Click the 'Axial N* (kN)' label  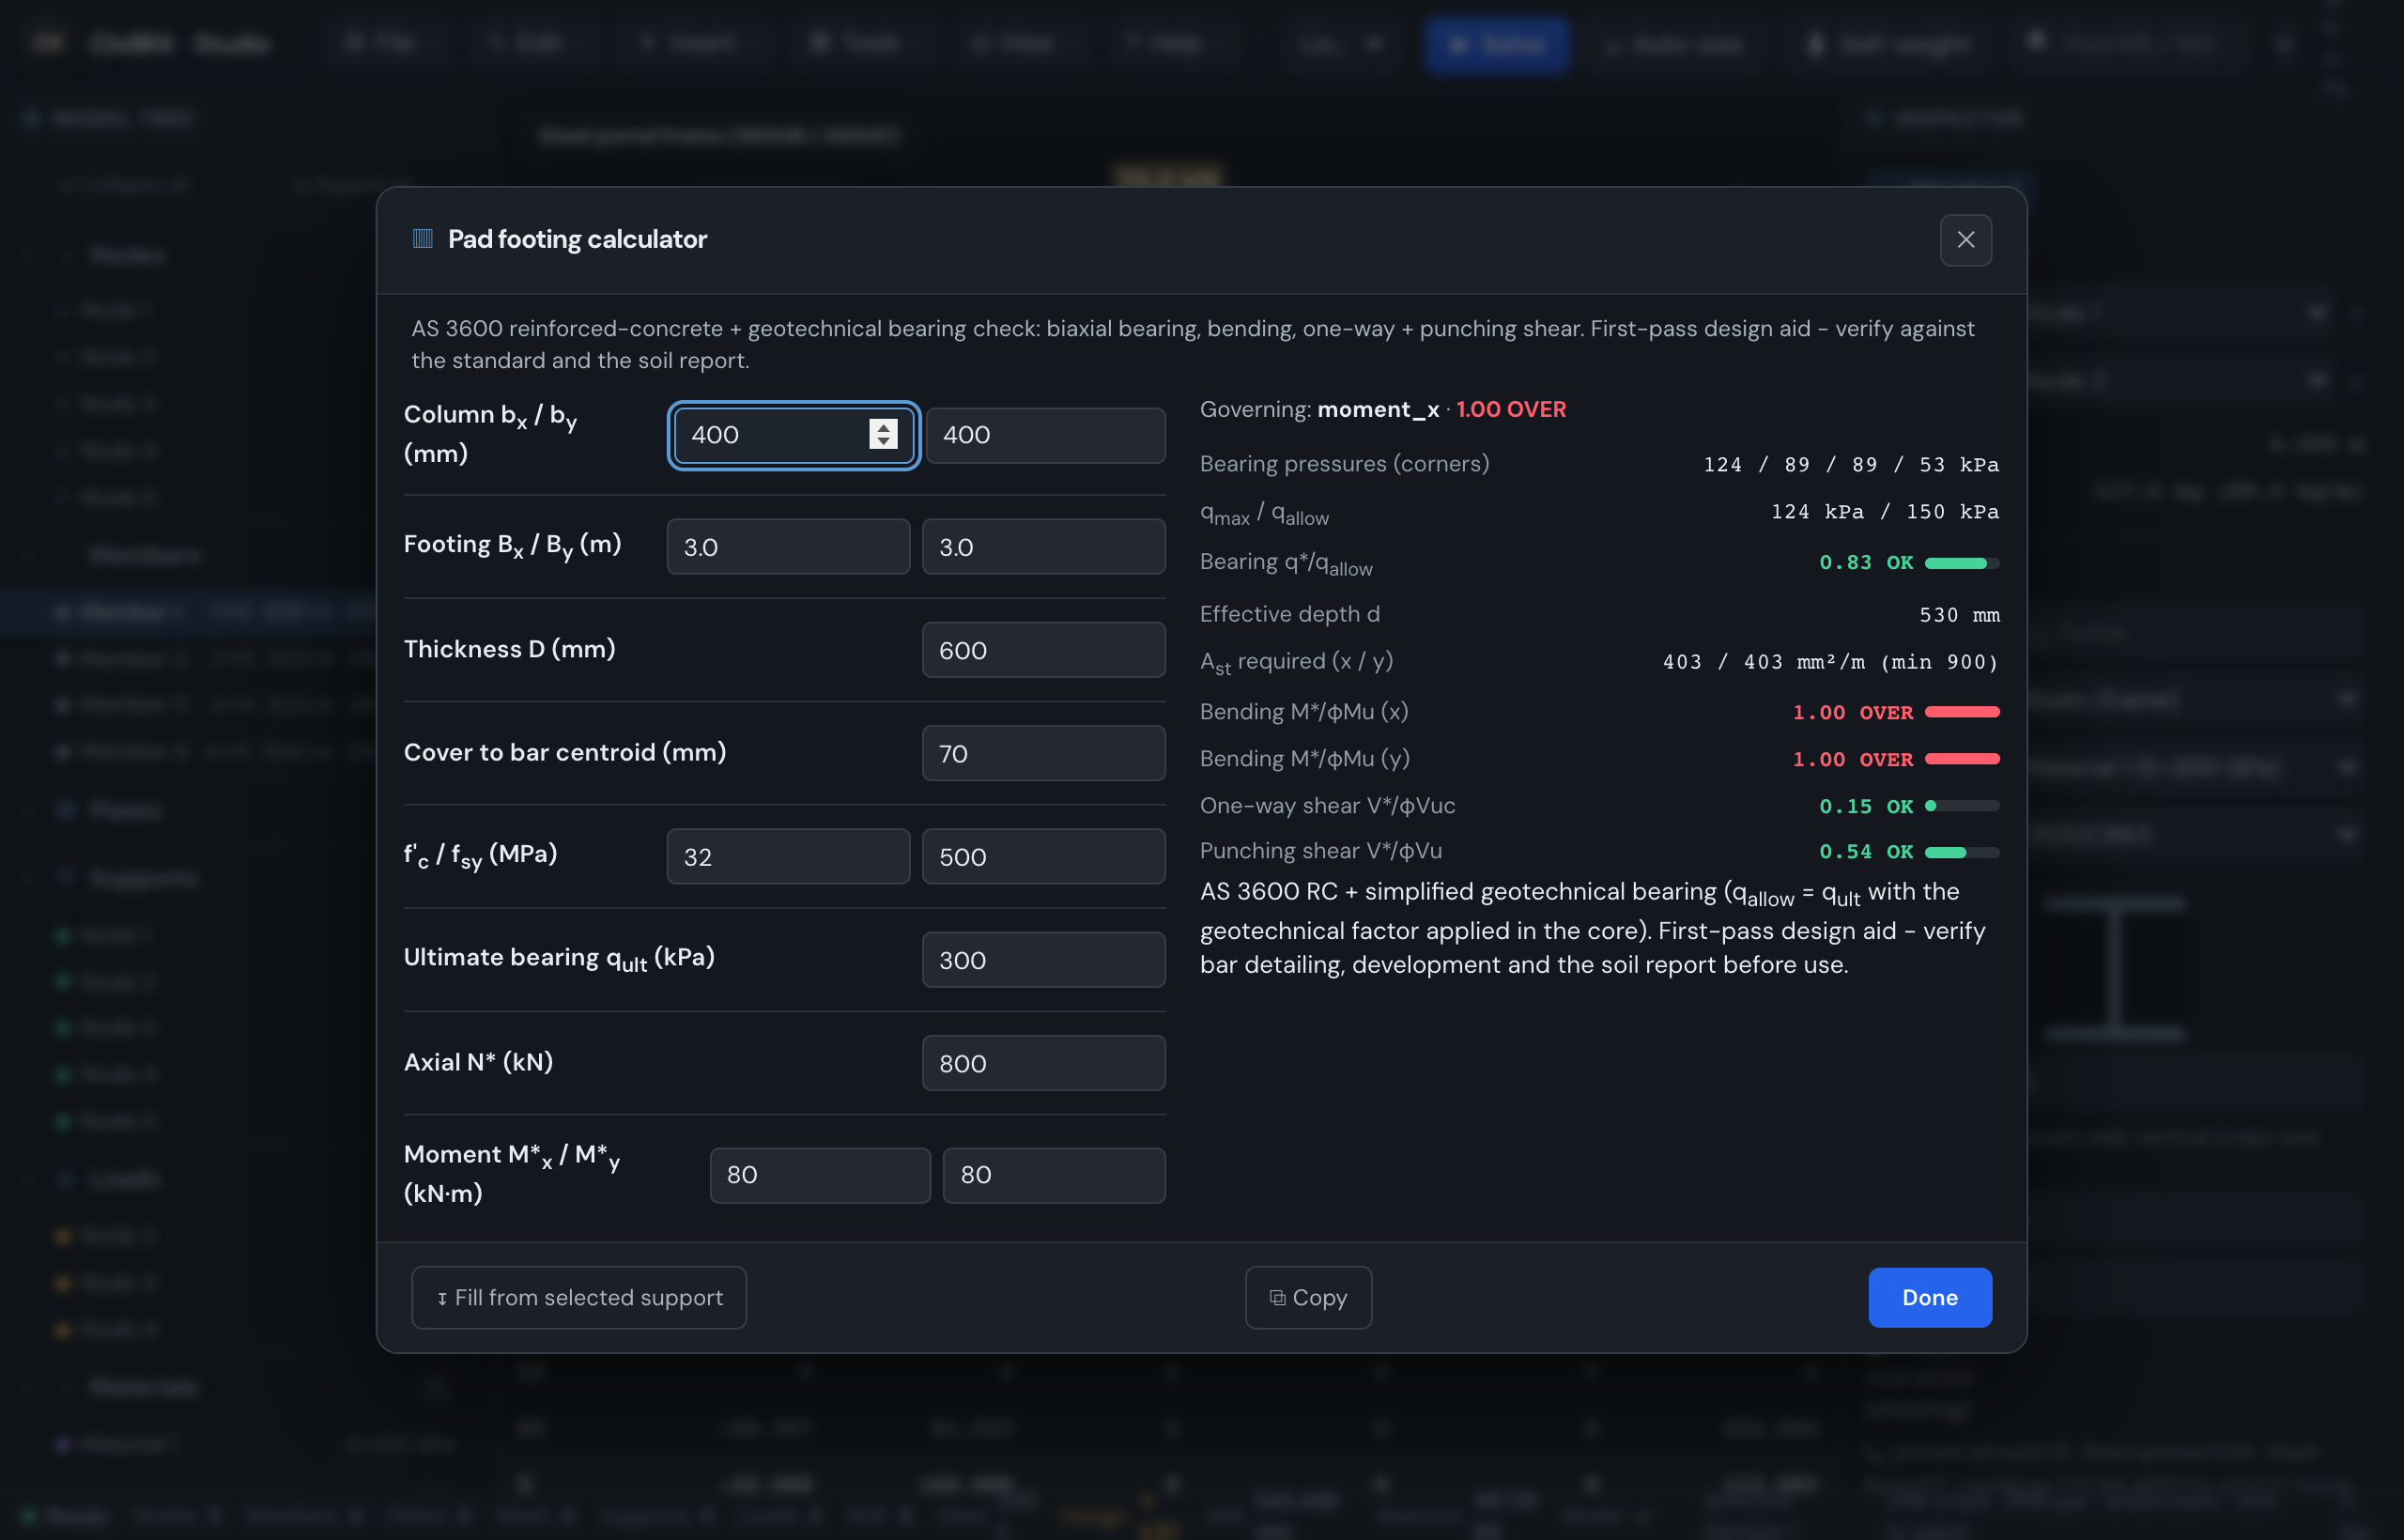pos(478,1062)
